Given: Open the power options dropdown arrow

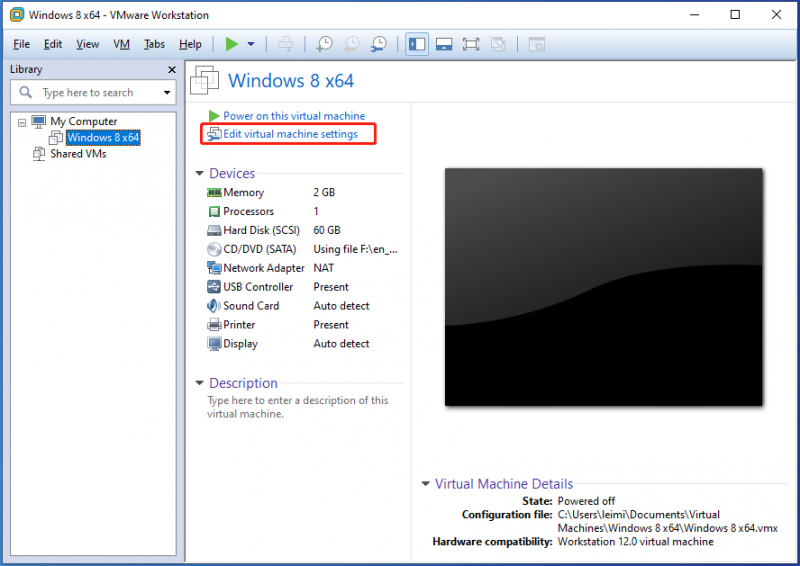Looking at the screenshot, I should click(x=251, y=44).
